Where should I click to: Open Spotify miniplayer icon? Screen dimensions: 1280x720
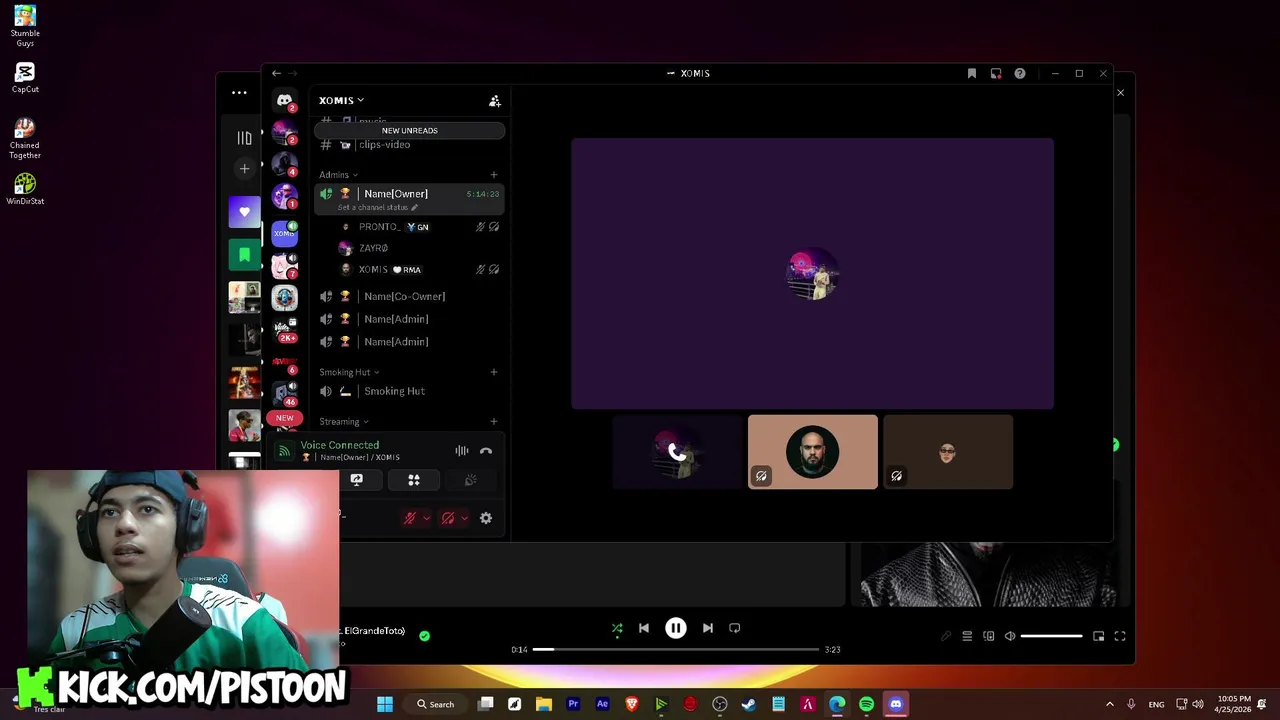point(1098,636)
